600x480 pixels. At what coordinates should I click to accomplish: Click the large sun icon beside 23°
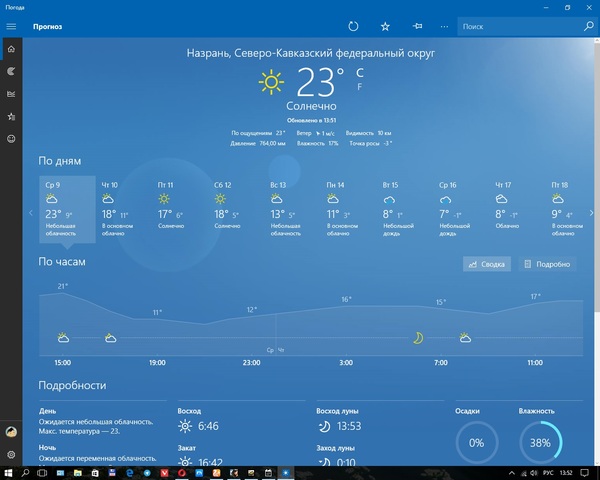pyautogui.click(x=271, y=82)
